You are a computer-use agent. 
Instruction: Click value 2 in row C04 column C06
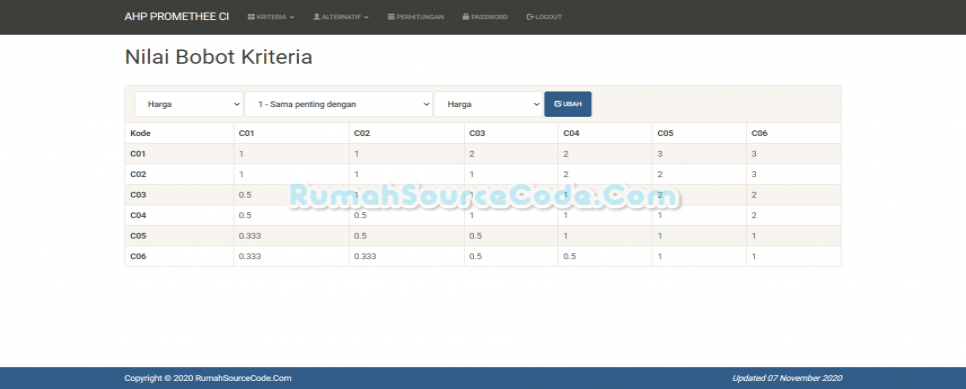coord(754,215)
